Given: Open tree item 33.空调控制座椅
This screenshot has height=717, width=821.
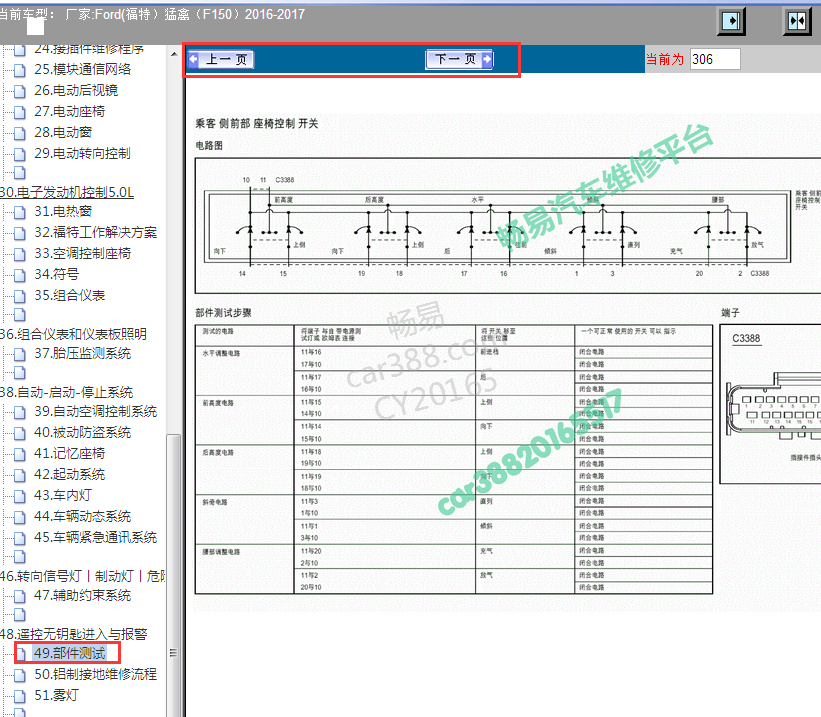Looking at the screenshot, I should click(82, 253).
